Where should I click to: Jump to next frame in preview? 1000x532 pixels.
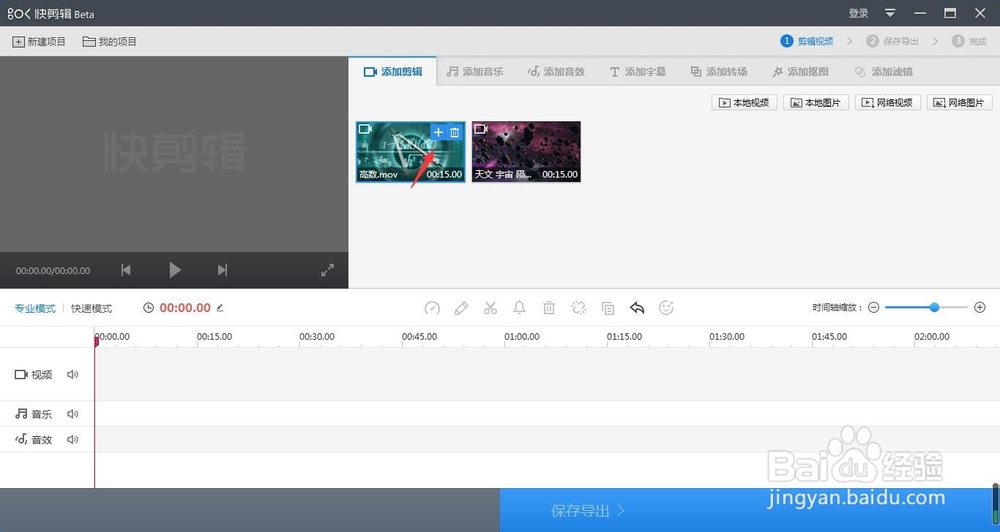(x=222, y=270)
